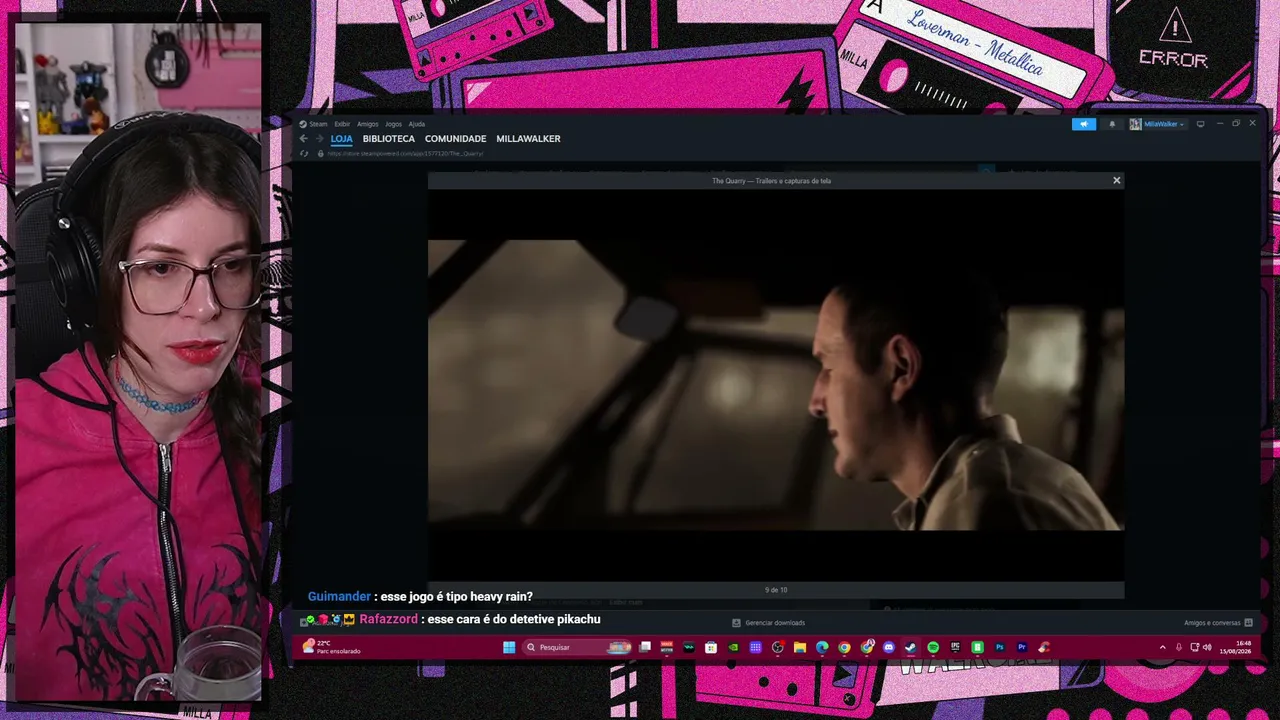The height and width of the screenshot is (720, 1280).
Task: Click the '9 de 10' image counter
Action: coord(776,590)
